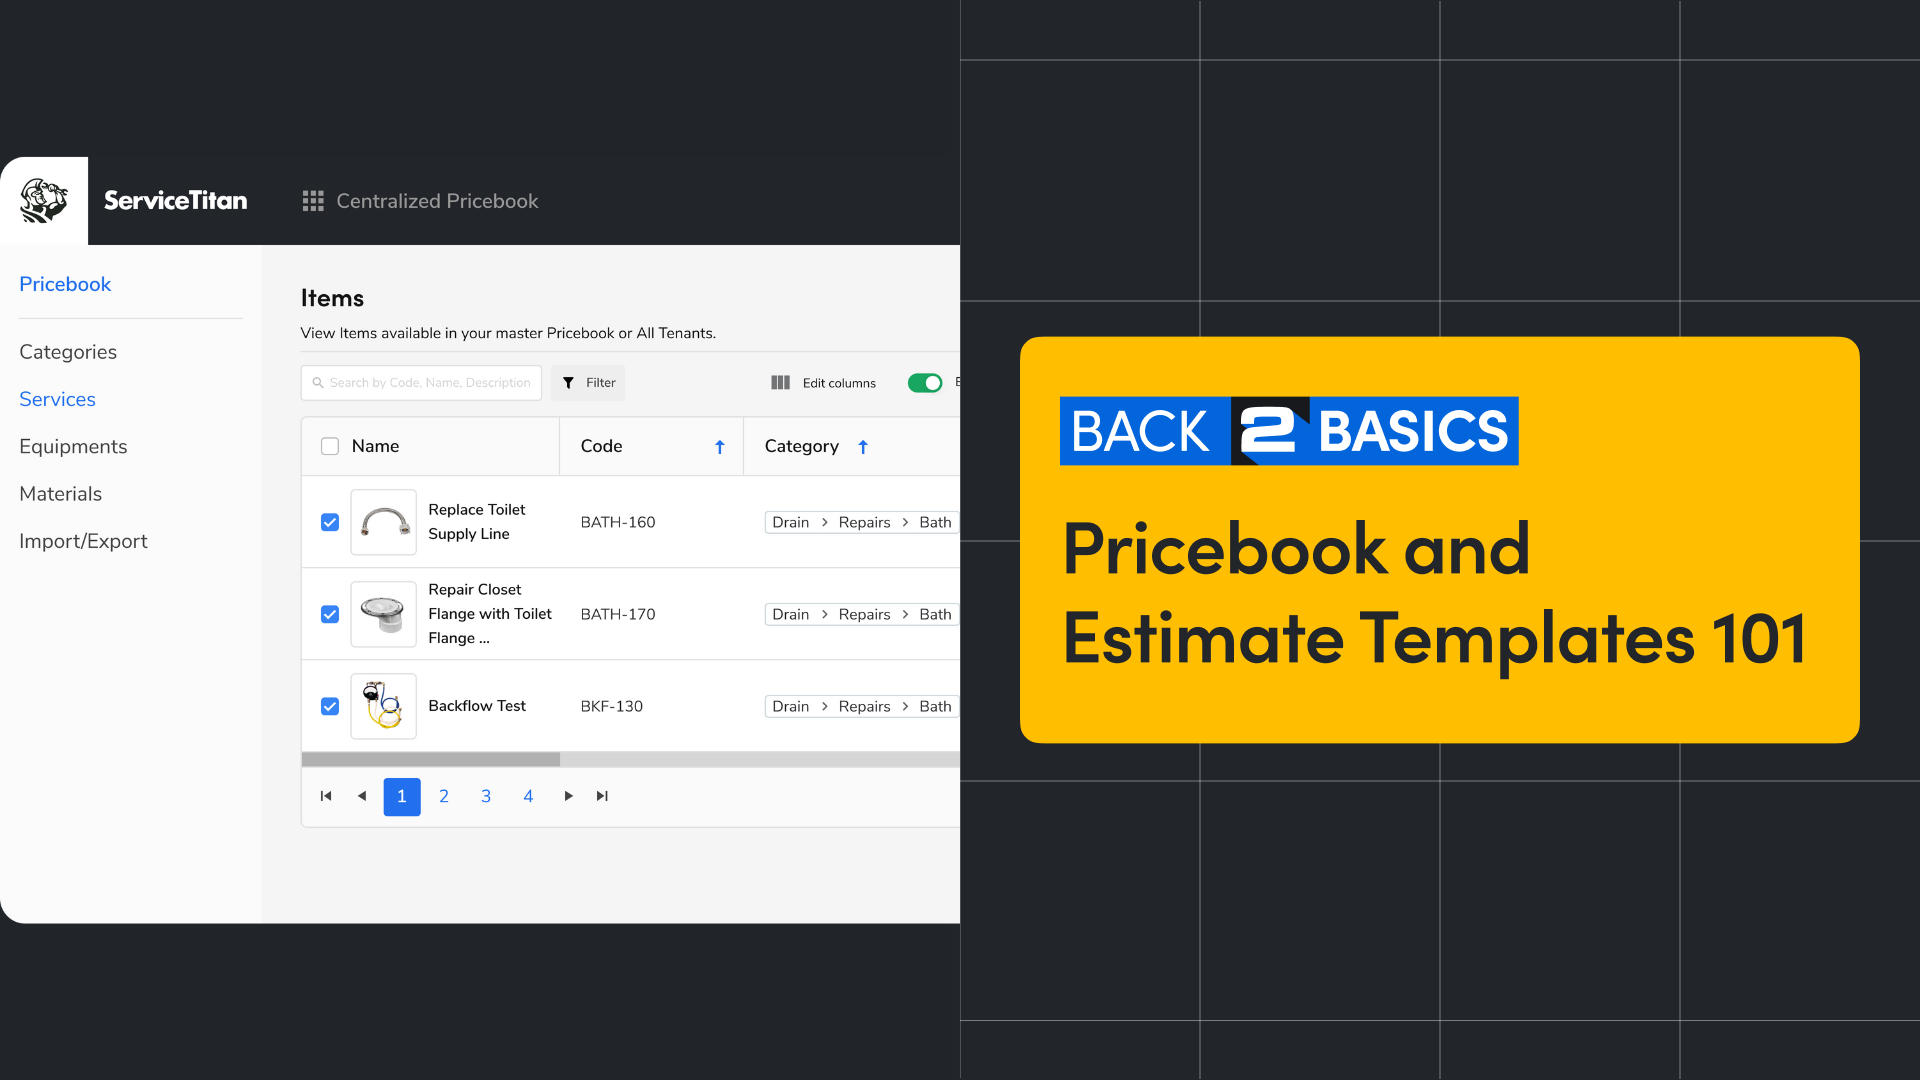Sort by Code using the ascending arrow
This screenshot has height=1080, width=1920.
(x=720, y=447)
